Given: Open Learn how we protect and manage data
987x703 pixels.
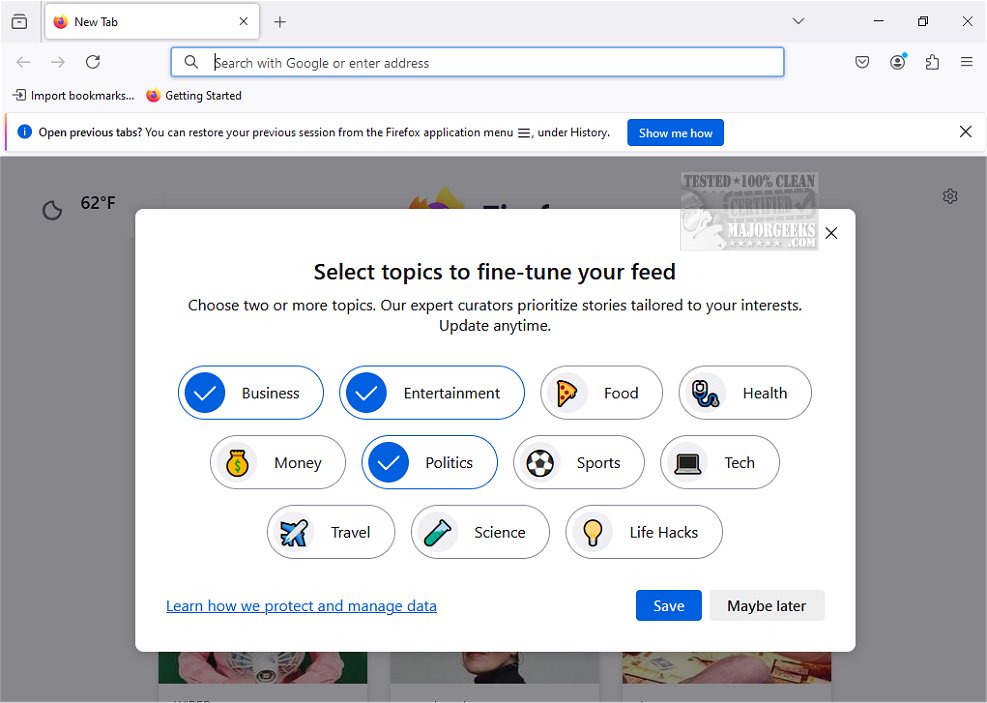Looking at the screenshot, I should tap(301, 606).
